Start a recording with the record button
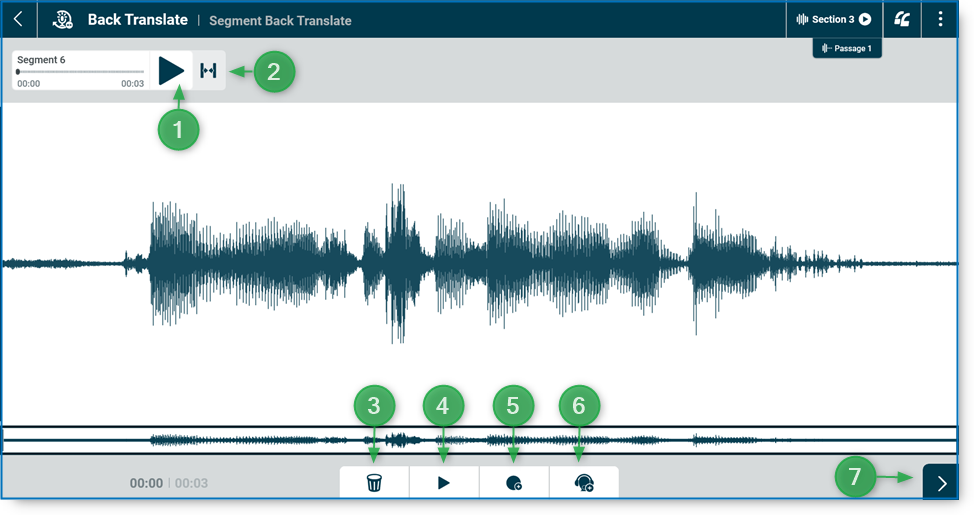Viewport: 974px width, 515px height. [x=514, y=483]
